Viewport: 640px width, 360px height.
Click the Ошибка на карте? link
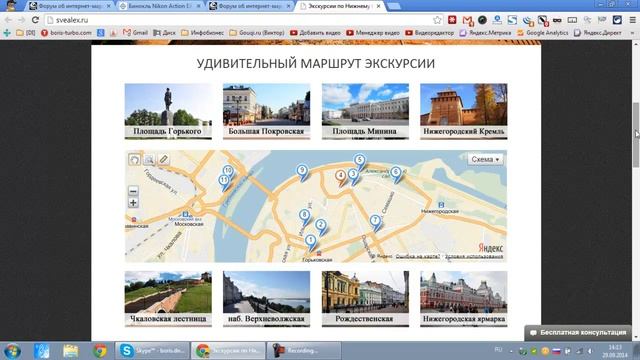pyautogui.click(x=418, y=256)
